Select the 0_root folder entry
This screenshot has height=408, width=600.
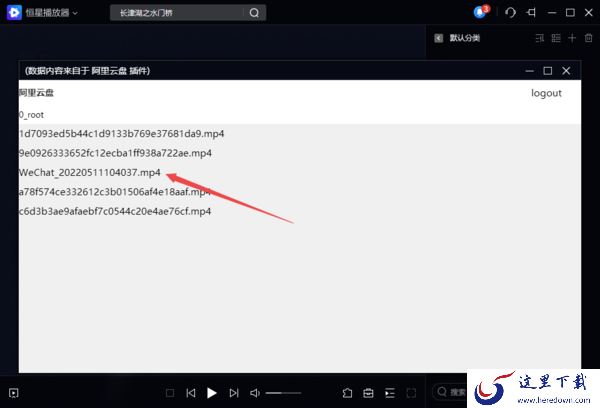(x=31, y=115)
